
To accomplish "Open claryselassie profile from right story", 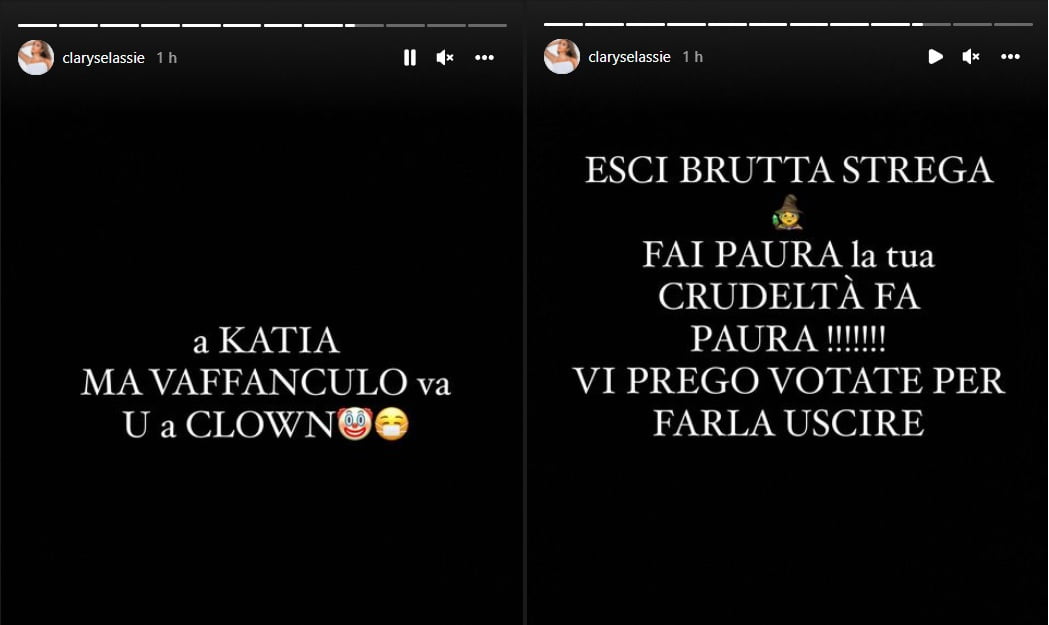I will pos(630,58).
